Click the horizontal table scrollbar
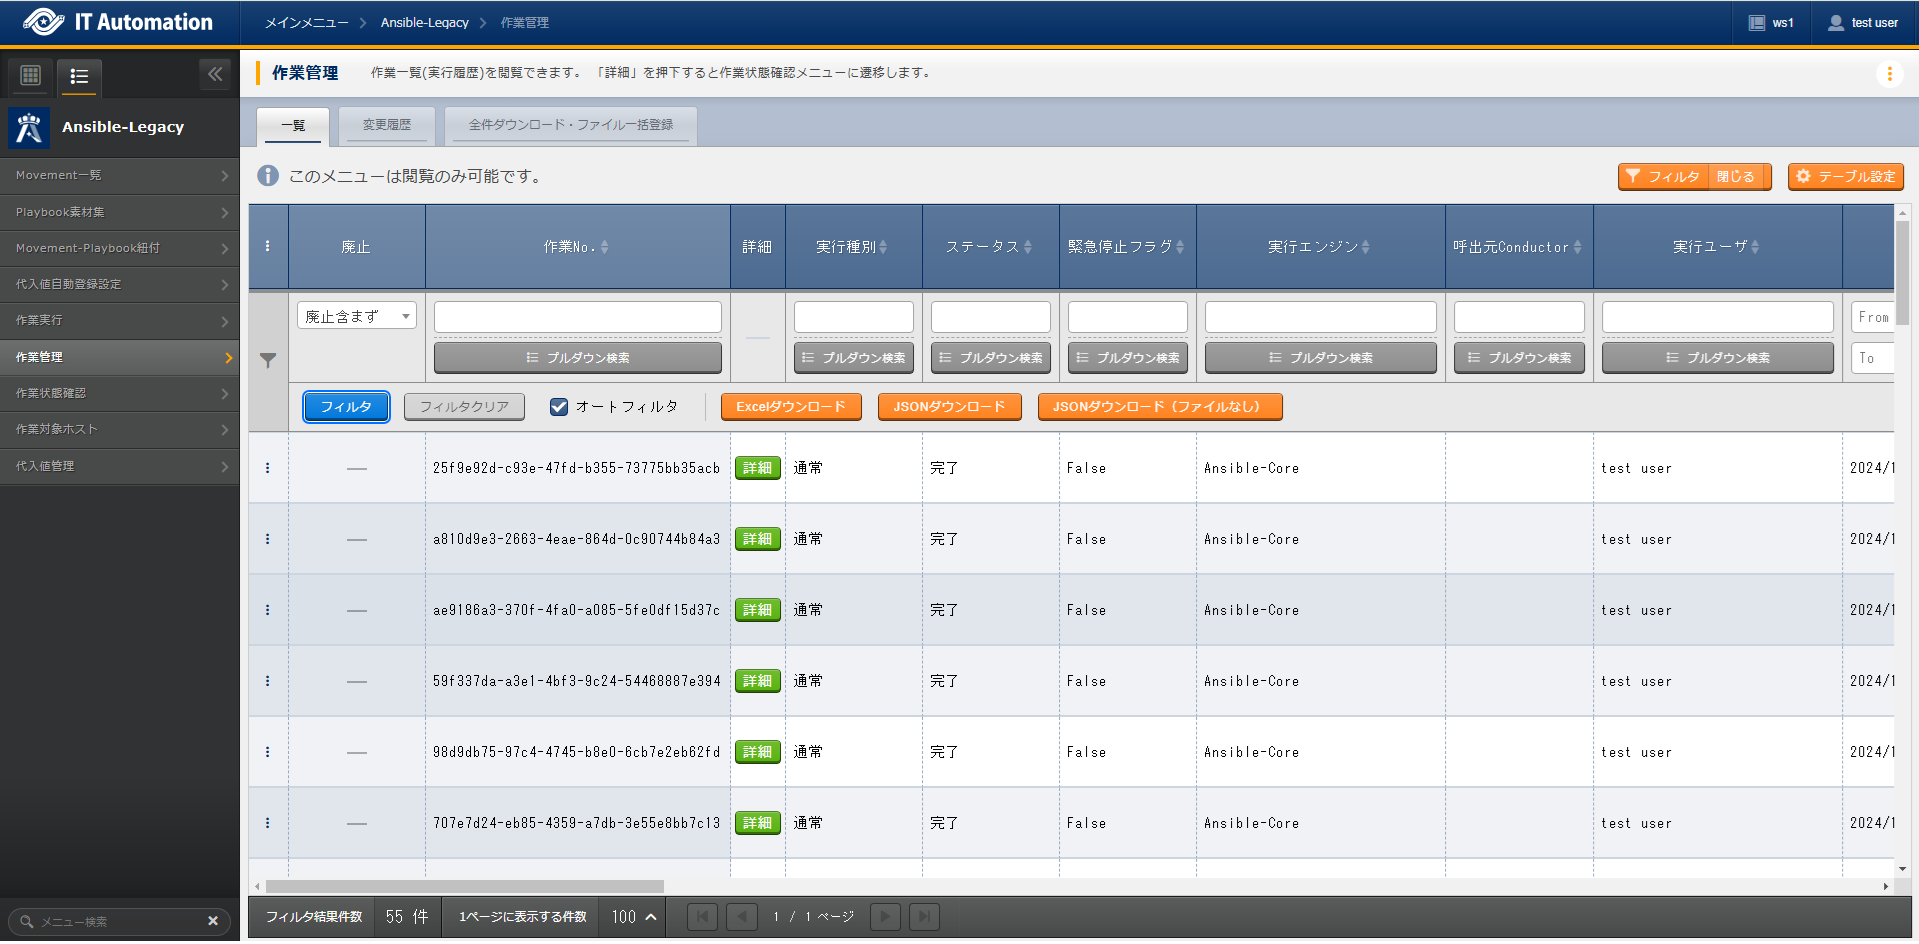Image resolution: width=1919 pixels, height=944 pixels. click(x=465, y=886)
